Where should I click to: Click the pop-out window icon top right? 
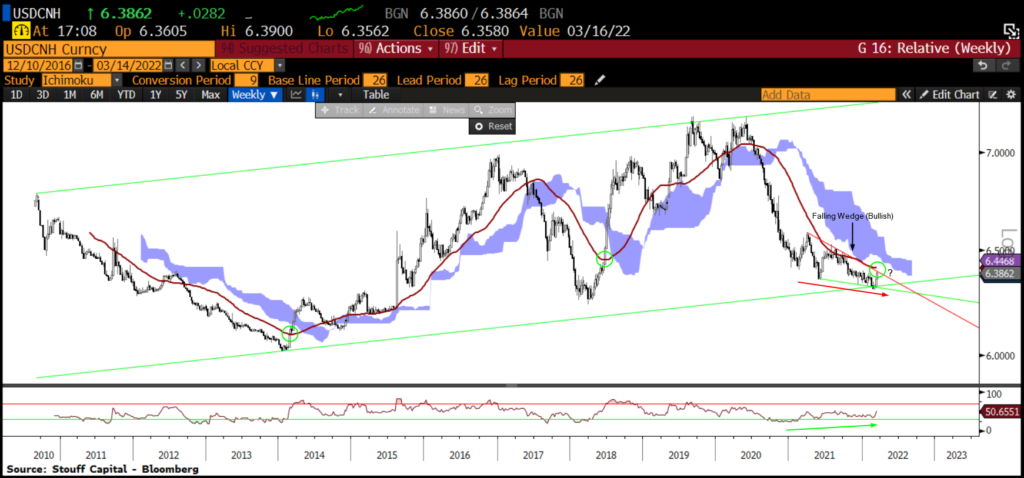click(1010, 30)
